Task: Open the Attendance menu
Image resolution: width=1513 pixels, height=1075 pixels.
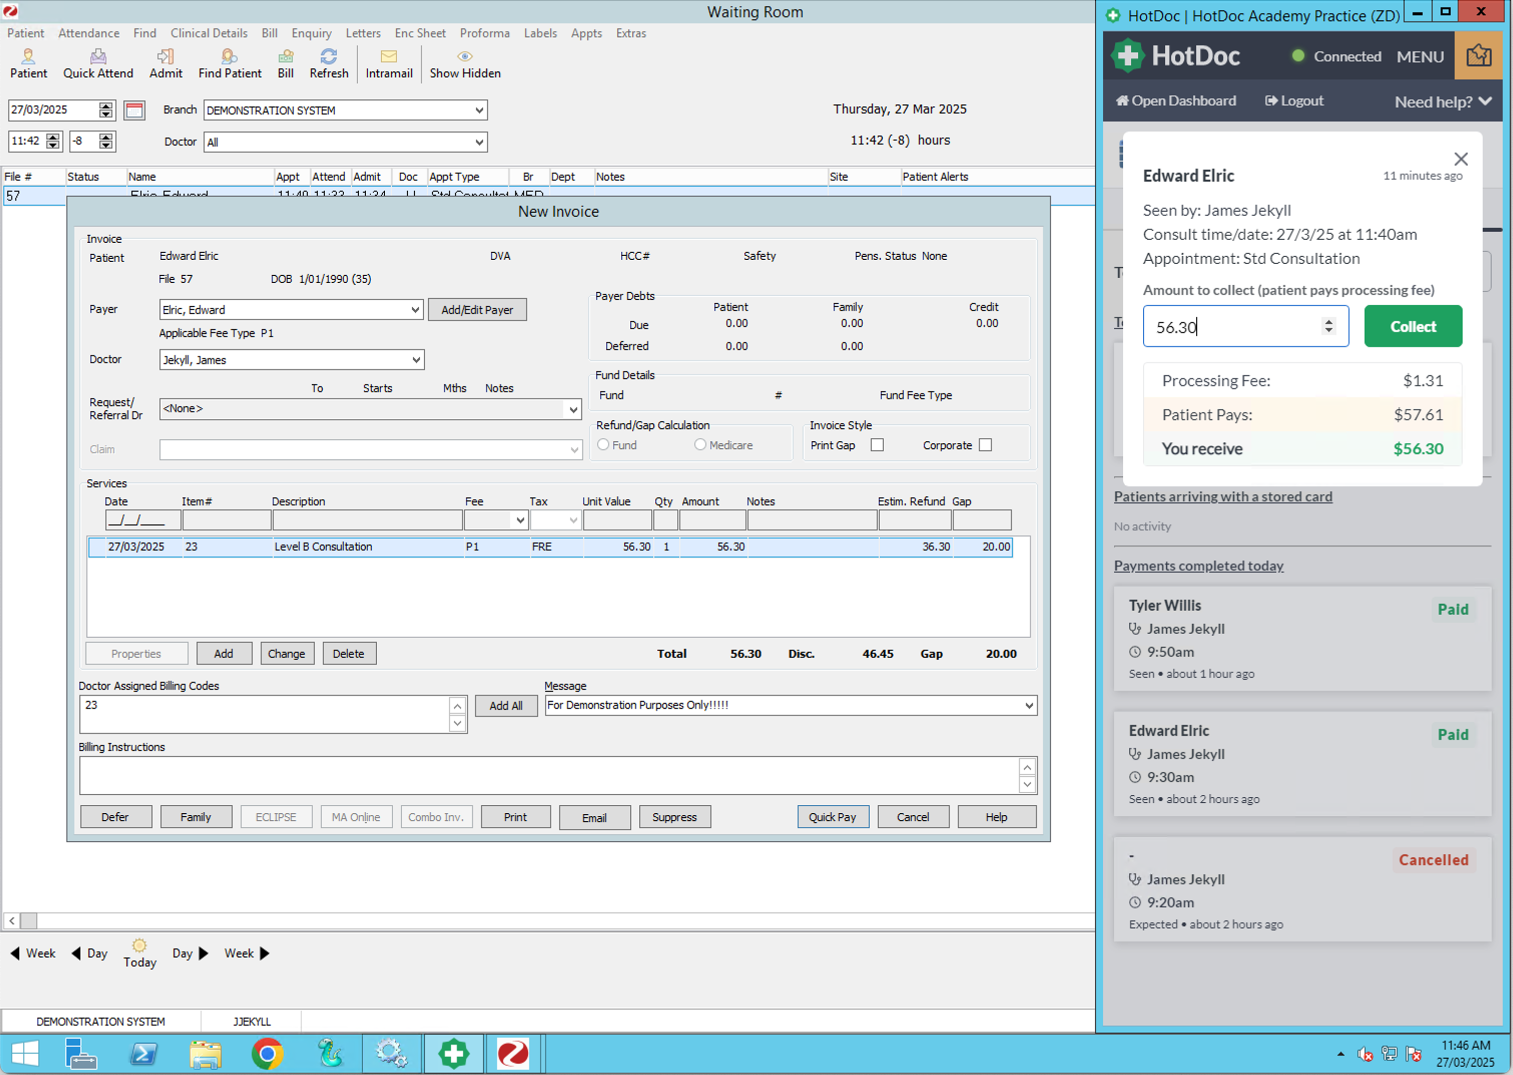Action: click(89, 33)
